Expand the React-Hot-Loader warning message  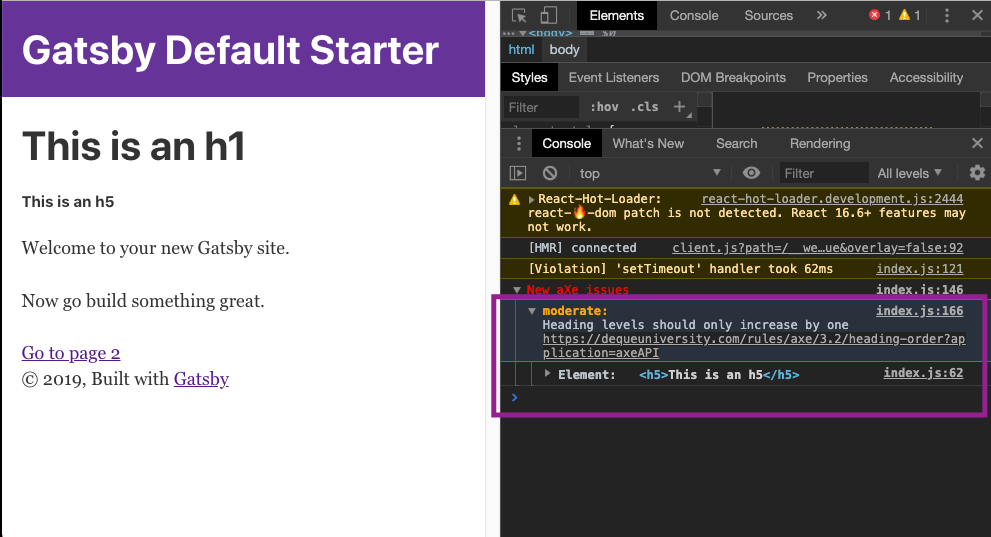(532, 199)
